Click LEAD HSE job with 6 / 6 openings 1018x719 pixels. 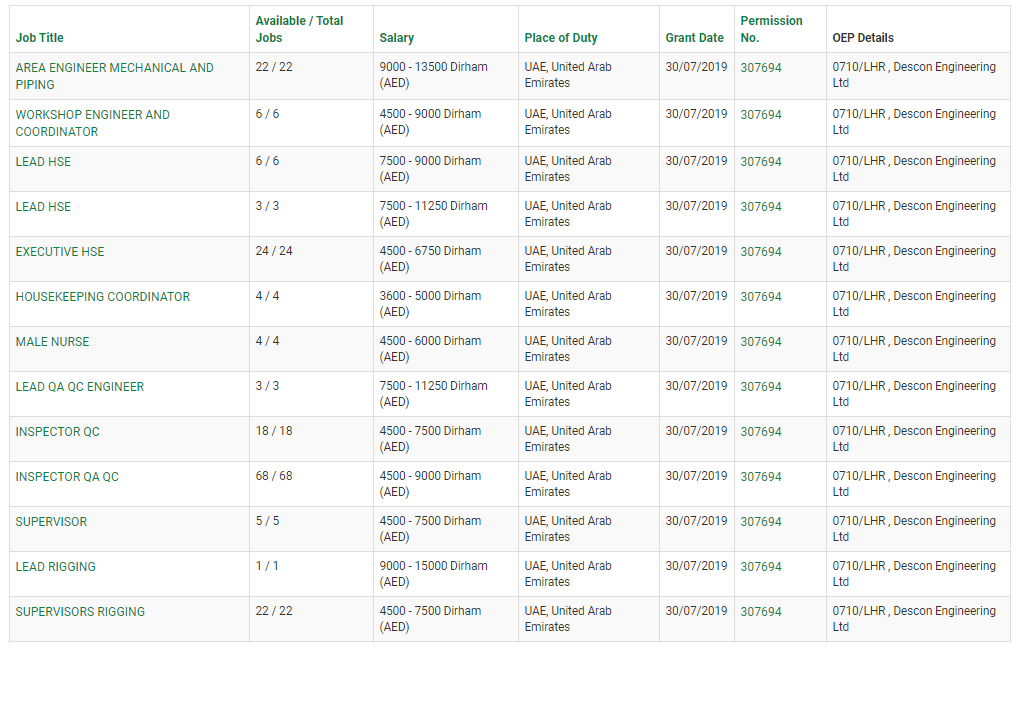[43, 162]
